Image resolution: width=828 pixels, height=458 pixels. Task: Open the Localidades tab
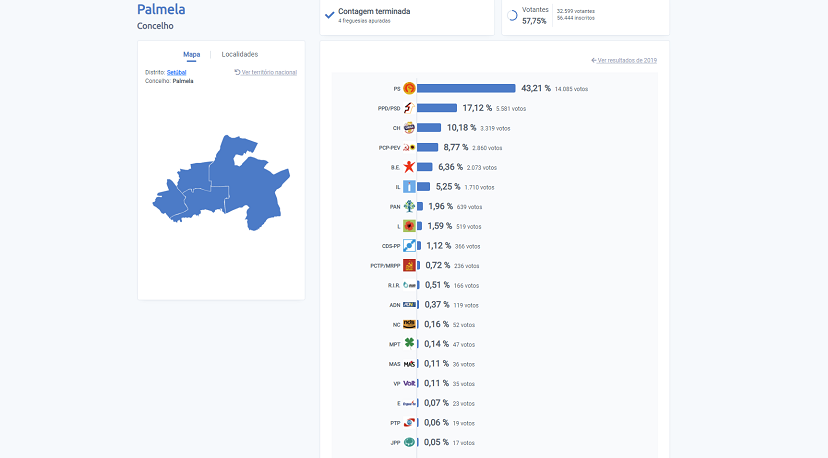click(239, 54)
